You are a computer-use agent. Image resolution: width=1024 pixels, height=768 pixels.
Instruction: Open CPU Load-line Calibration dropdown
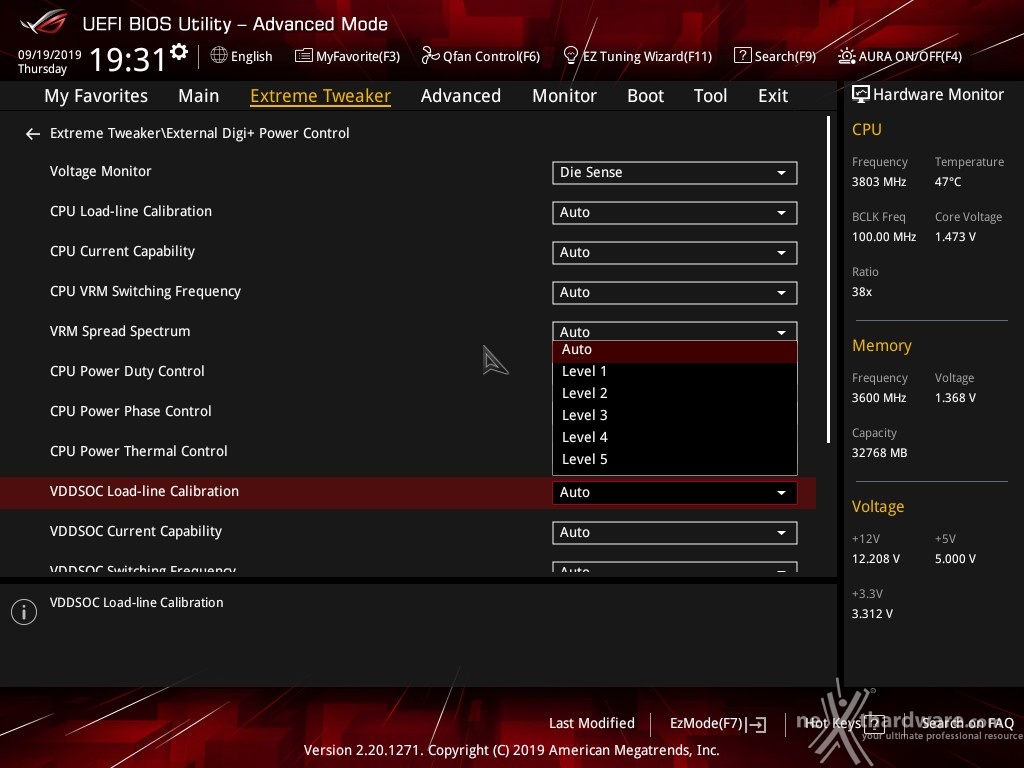675,213
